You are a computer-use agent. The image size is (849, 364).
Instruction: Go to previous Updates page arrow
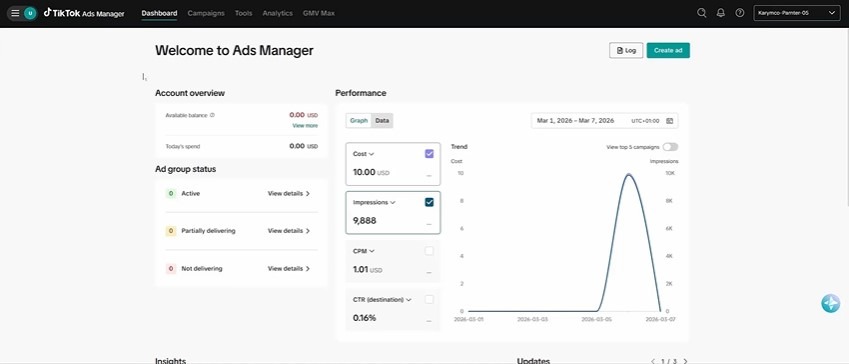[x=653, y=361]
